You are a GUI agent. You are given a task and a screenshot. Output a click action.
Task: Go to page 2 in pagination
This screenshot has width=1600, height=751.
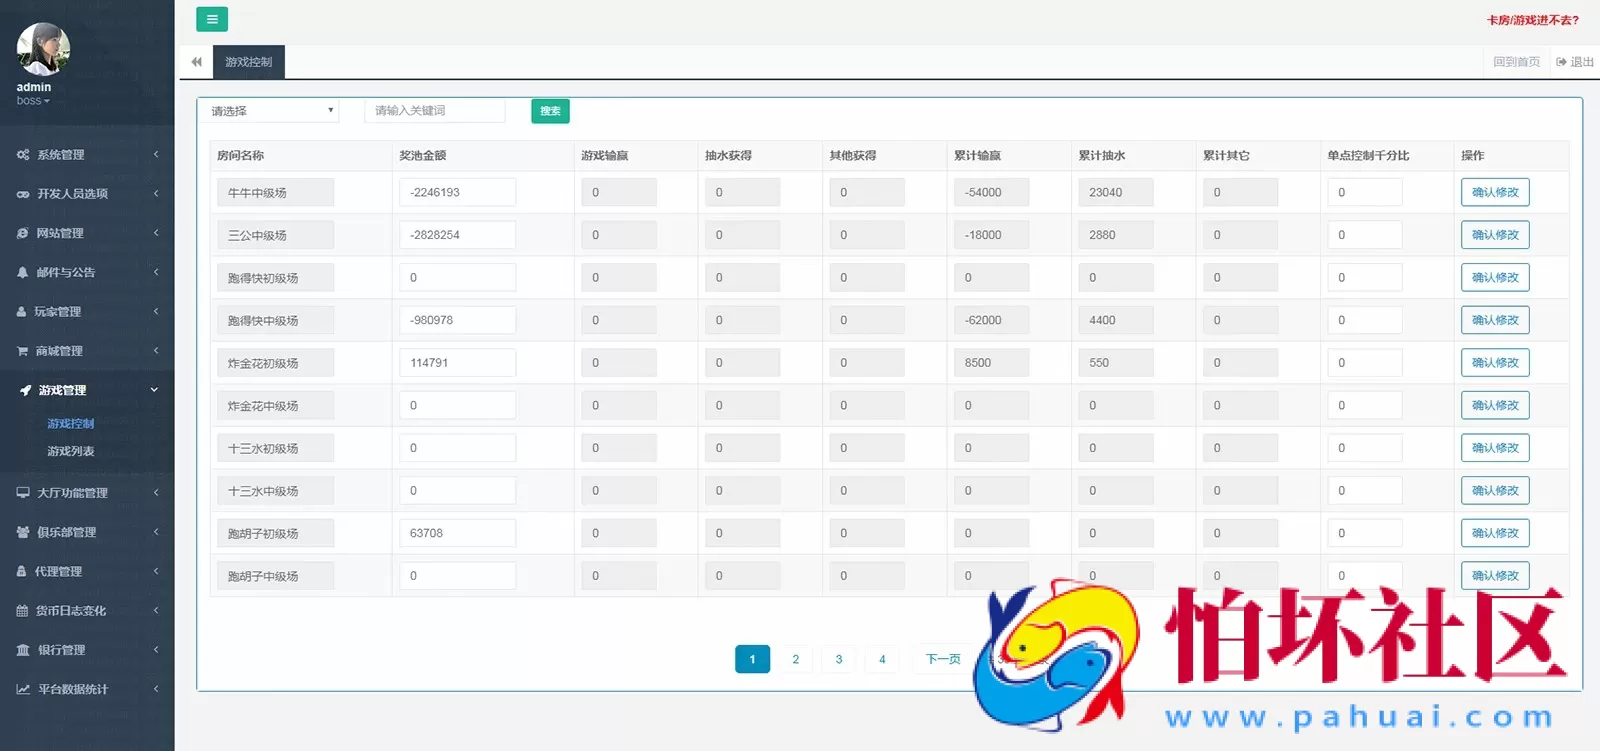[795, 659]
